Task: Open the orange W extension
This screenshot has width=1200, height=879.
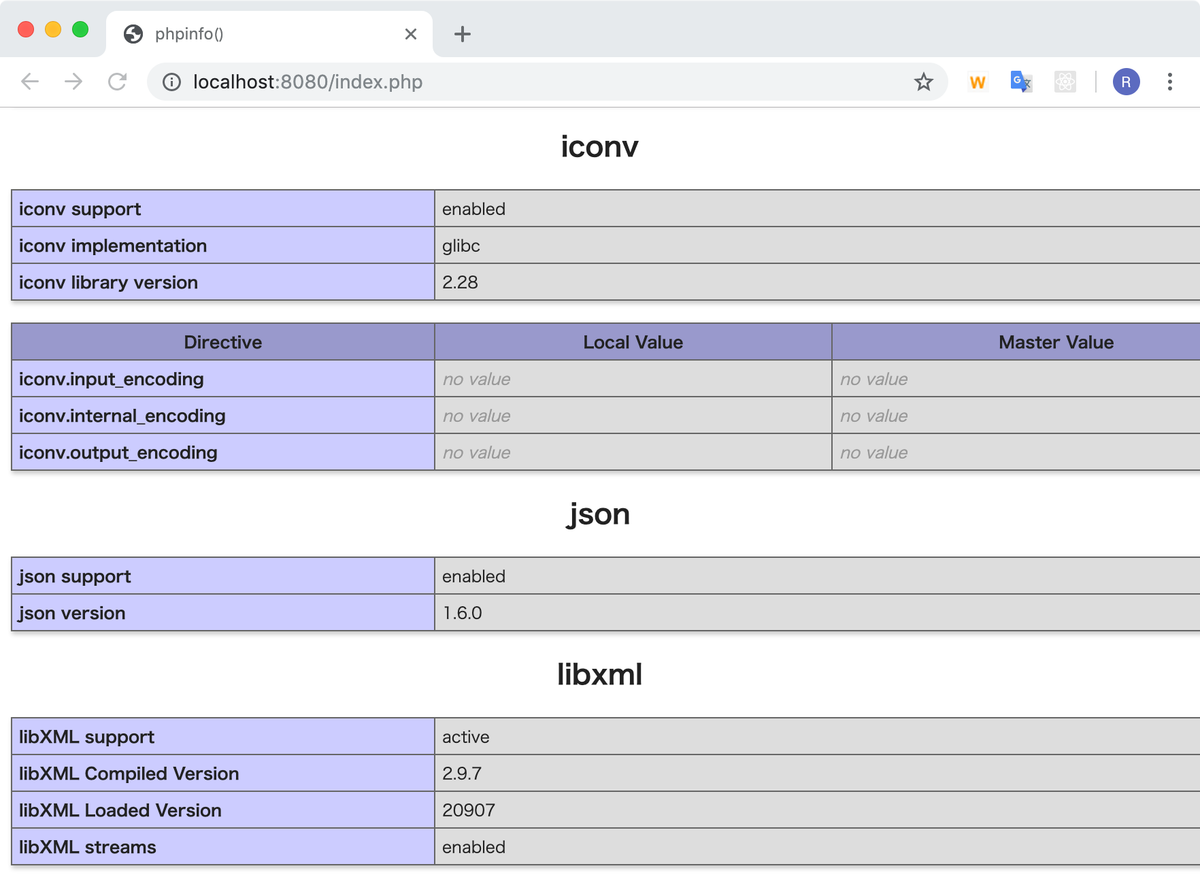Action: click(977, 82)
